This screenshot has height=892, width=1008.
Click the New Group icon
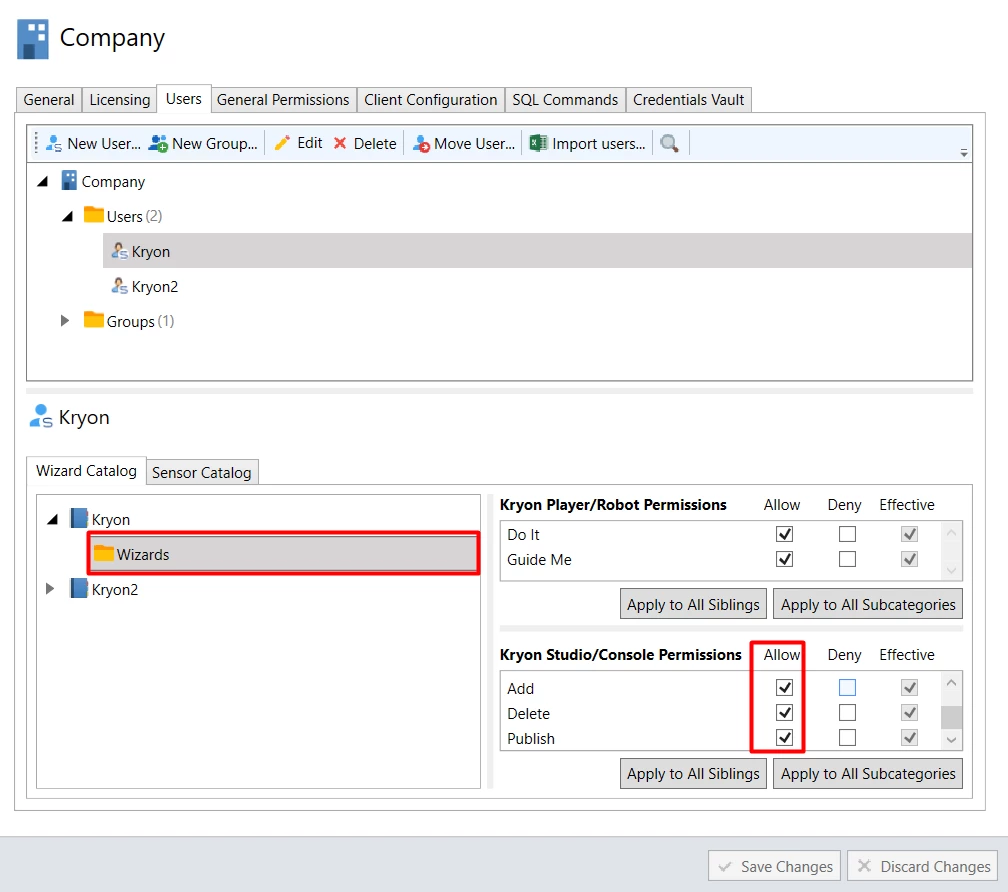click(158, 143)
